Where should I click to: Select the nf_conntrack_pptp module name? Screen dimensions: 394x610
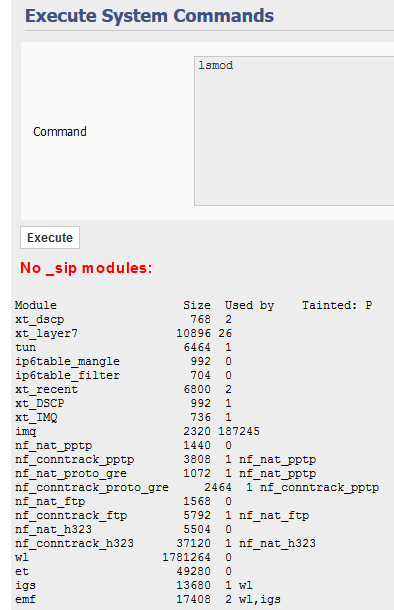click(74, 459)
